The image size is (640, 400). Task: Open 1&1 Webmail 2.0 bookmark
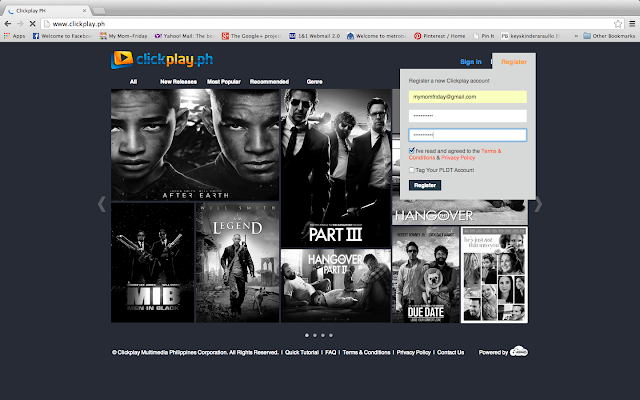click(315, 36)
